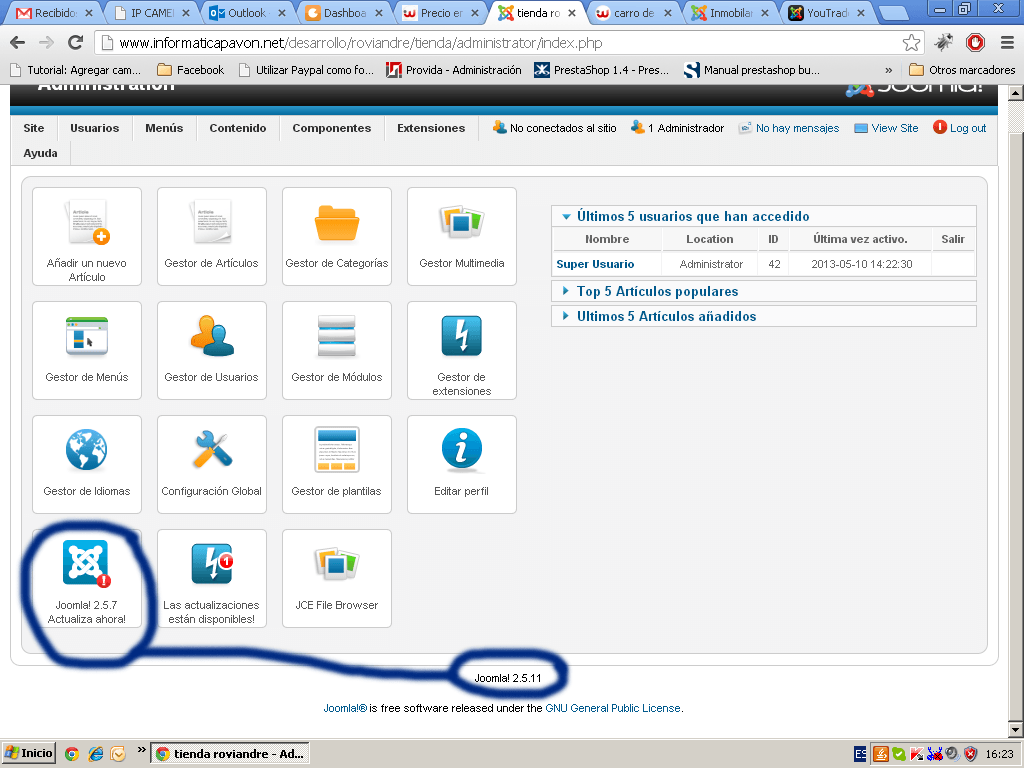Click Windows Inicio start button
The height and width of the screenshot is (768, 1024).
click(x=29, y=754)
